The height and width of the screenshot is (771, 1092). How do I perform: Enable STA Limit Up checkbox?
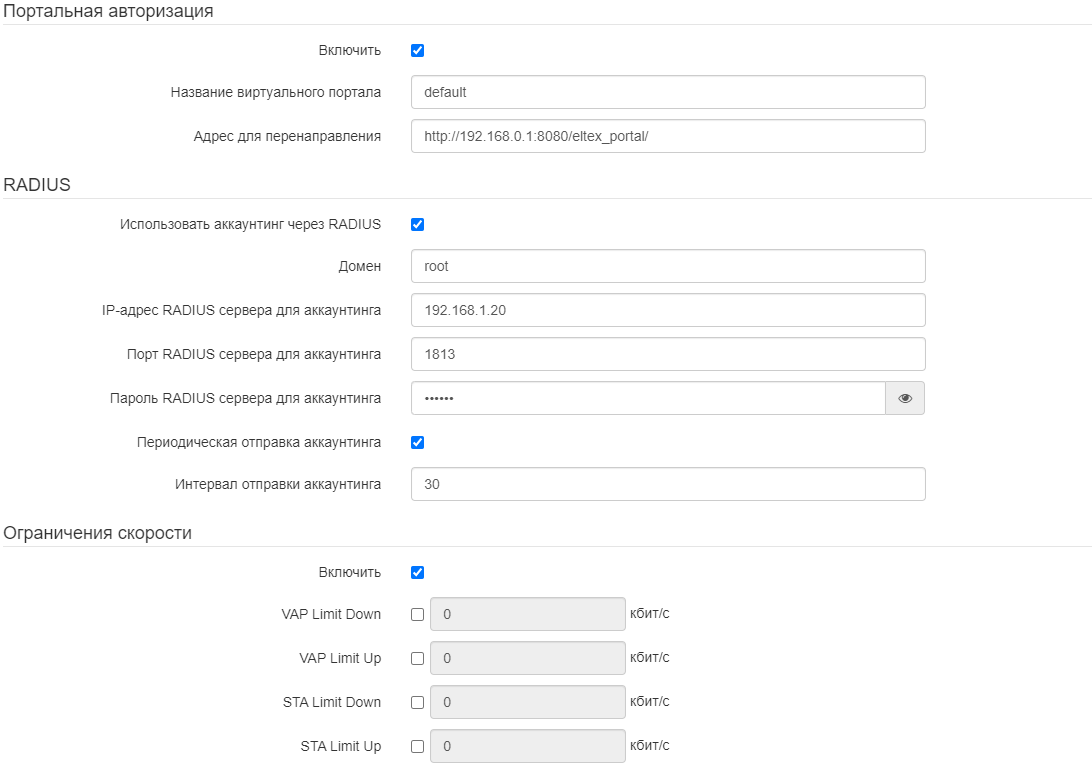pos(418,747)
